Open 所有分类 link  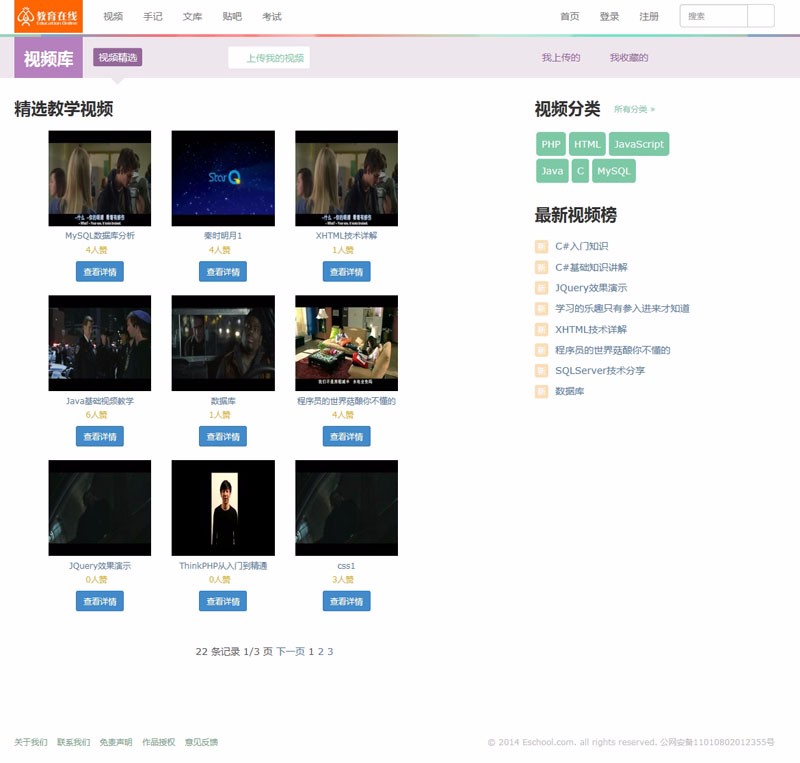(634, 109)
